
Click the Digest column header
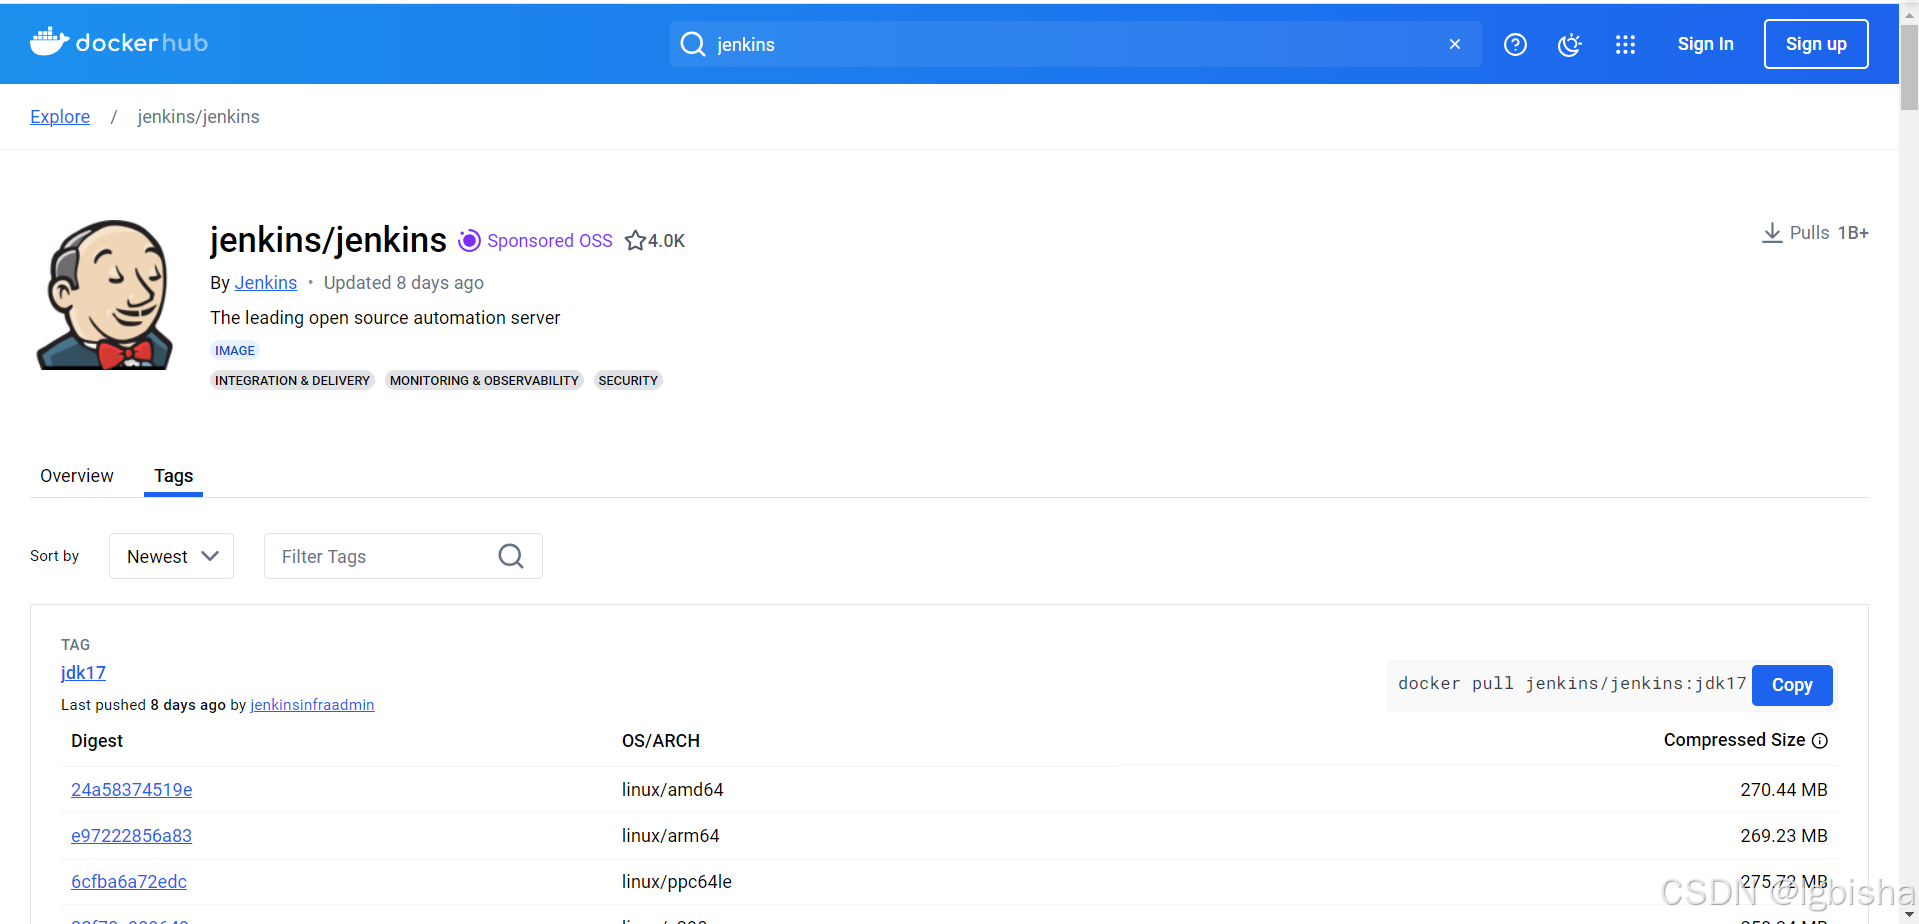pos(97,741)
